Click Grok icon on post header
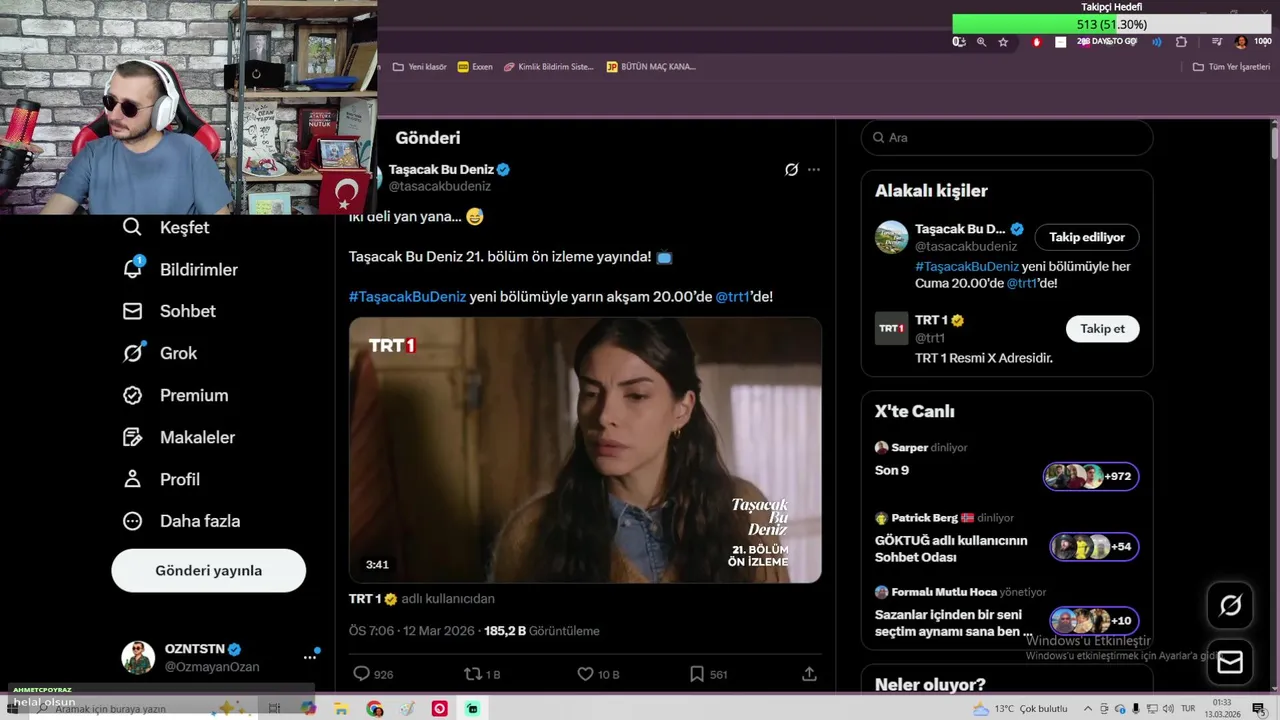The height and width of the screenshot is (720, 1280). click(x=791, y=170)
